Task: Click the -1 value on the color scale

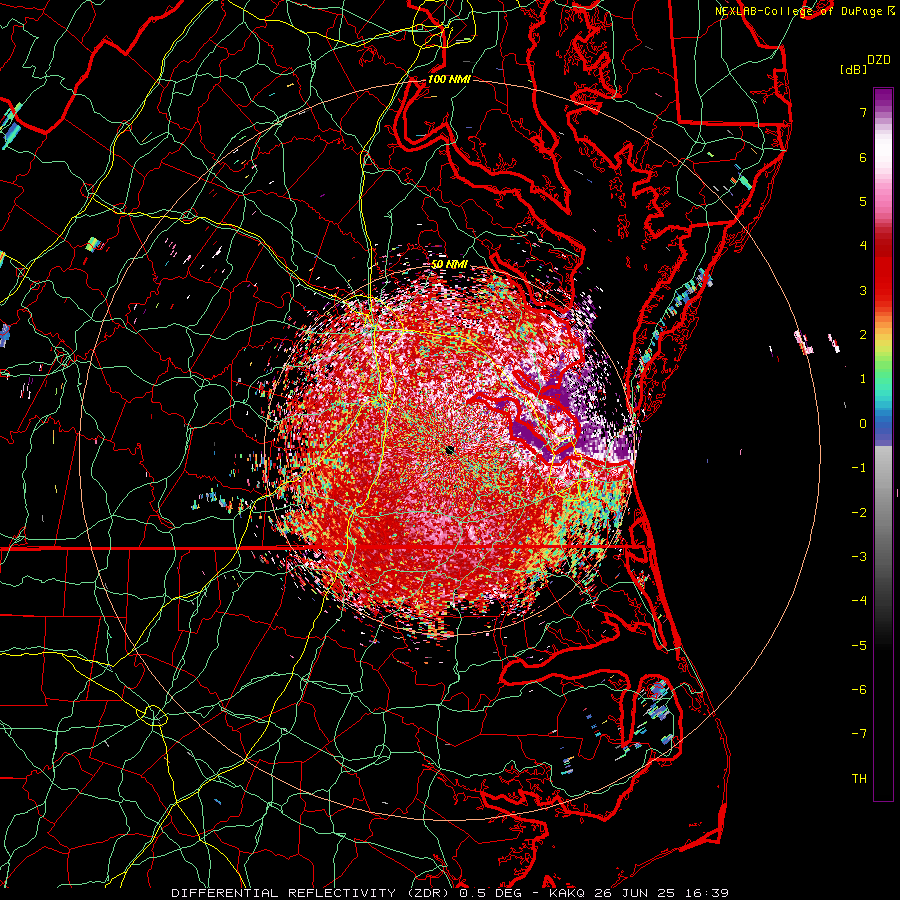Action: click(x=859, y=468)
